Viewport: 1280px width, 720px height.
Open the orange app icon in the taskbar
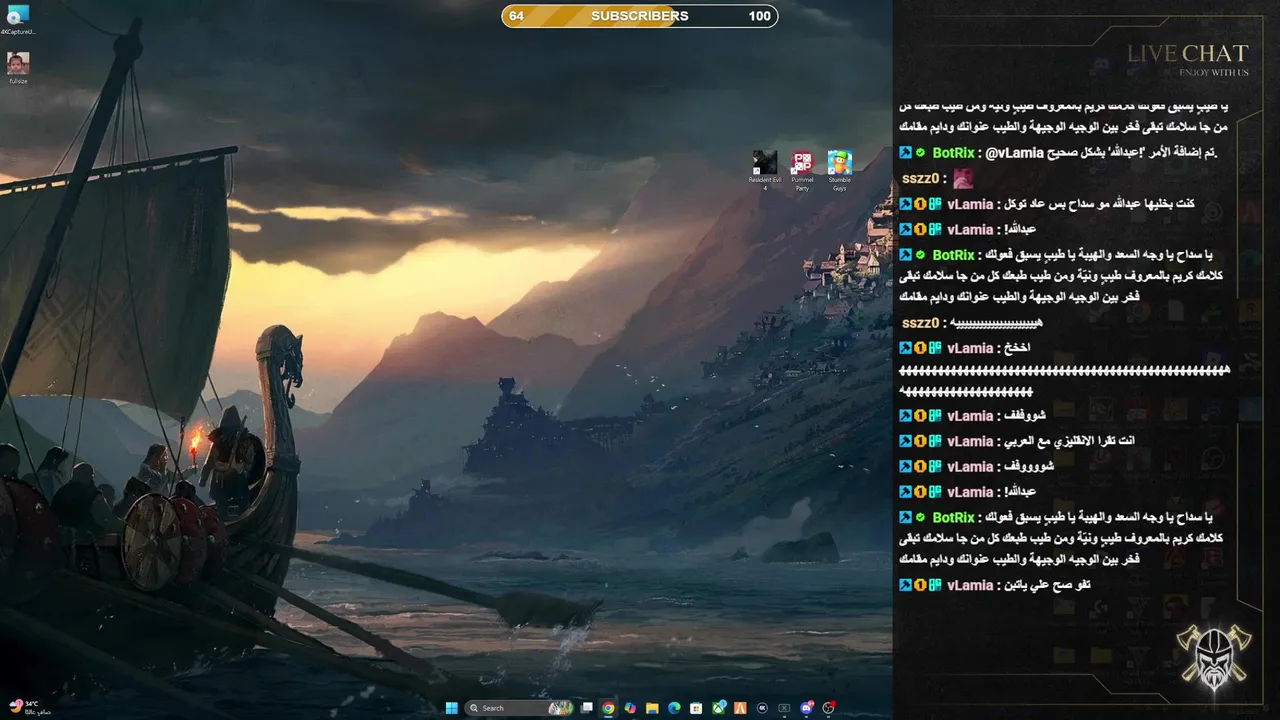click(741, 708)
